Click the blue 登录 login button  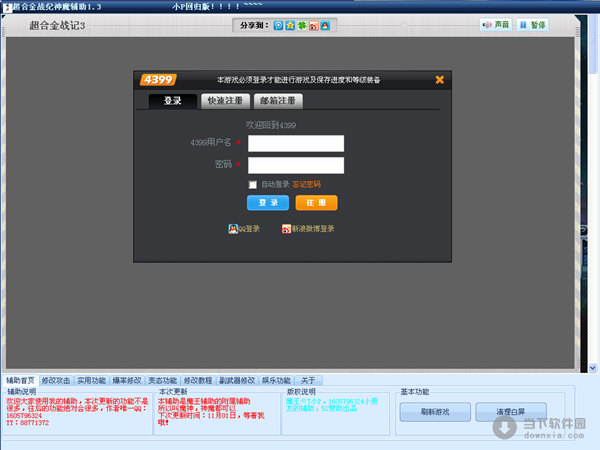point(267,203)
